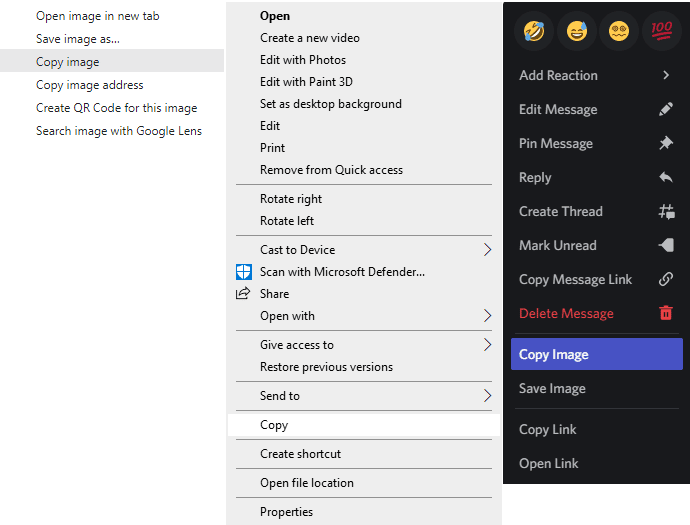Choose Save Image in Discord menu

pyautogui.click(x=552, y=389)
